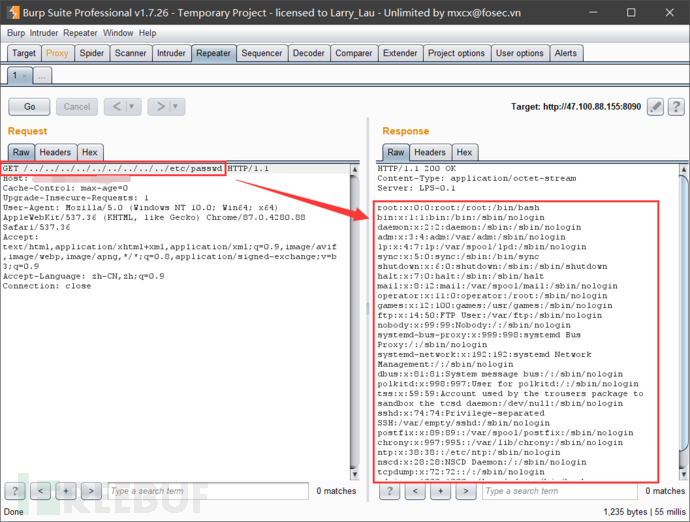Open the Help menu
This screenshot has width=690, height=522.
(x=147, y=33)
